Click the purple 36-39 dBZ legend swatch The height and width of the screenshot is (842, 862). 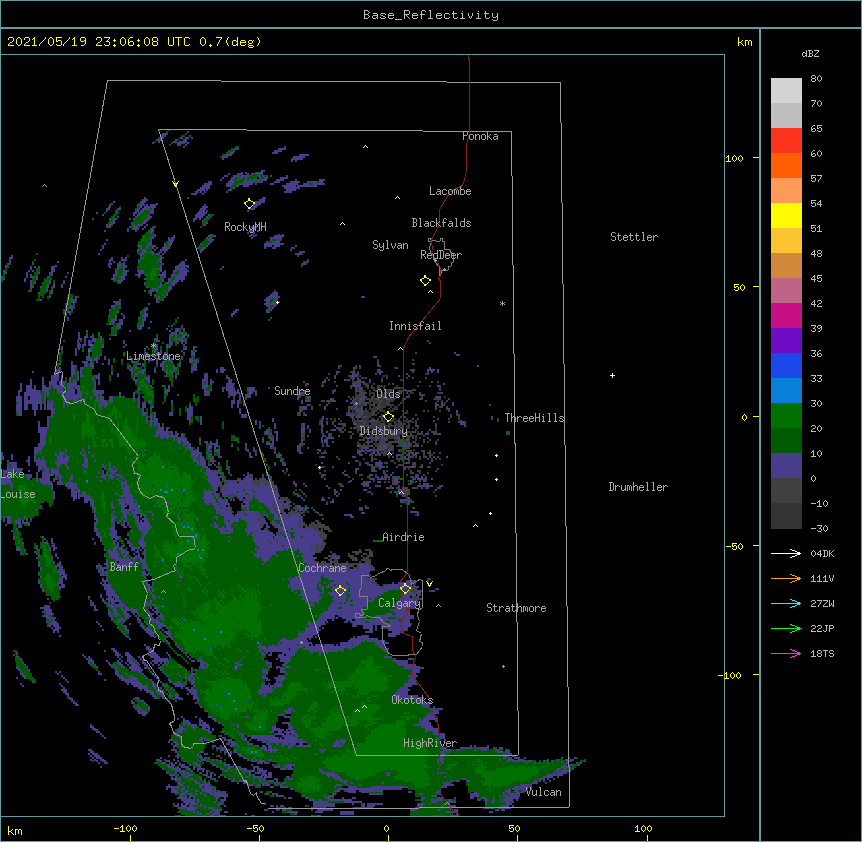pyautogui.click(x=786, y=341)
